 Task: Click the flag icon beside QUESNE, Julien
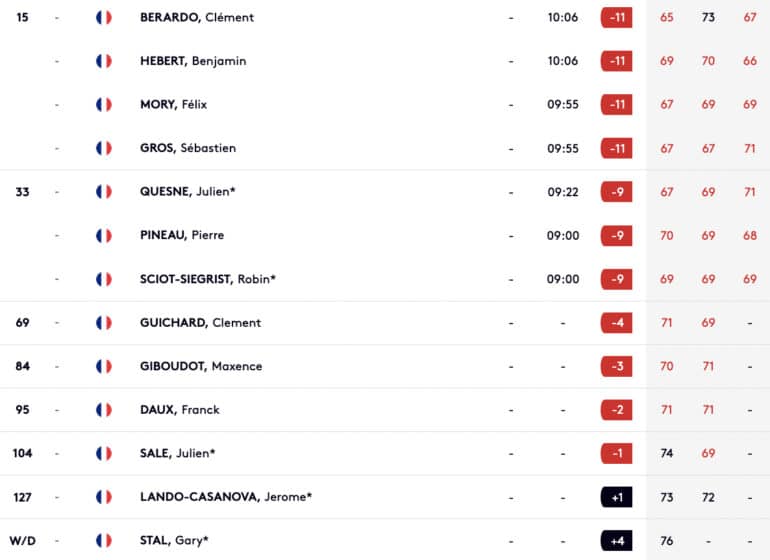coord(104,192)
